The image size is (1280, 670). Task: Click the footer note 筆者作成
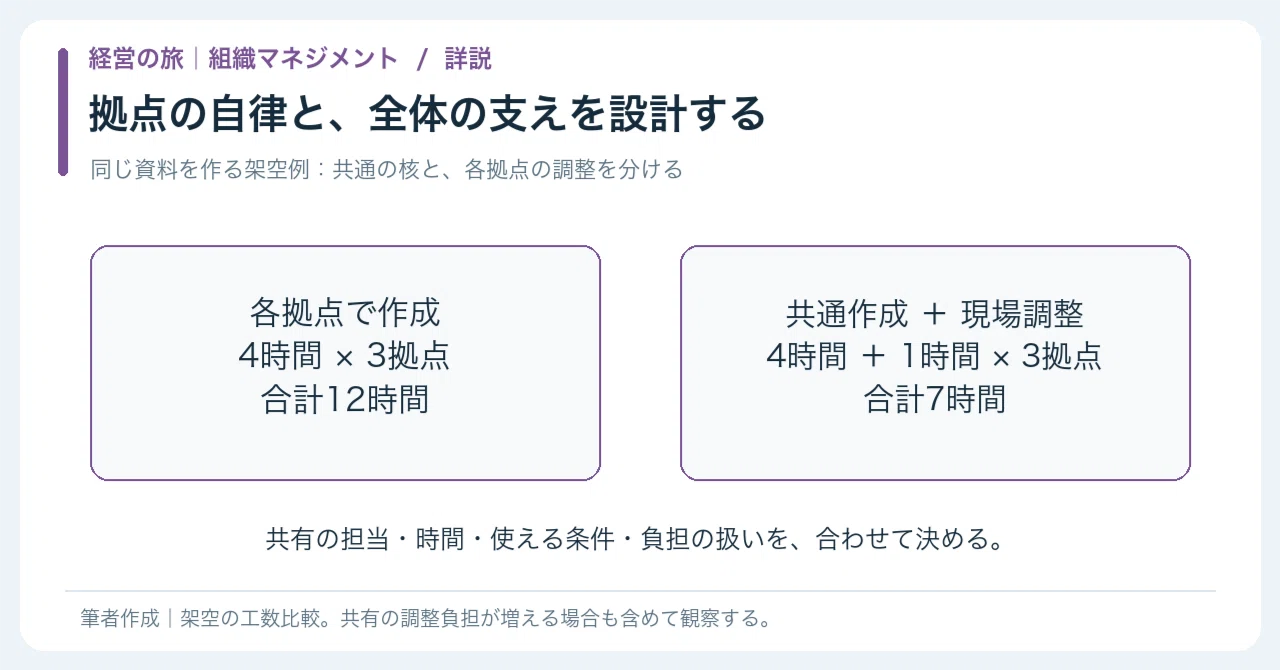coord(120,618)
